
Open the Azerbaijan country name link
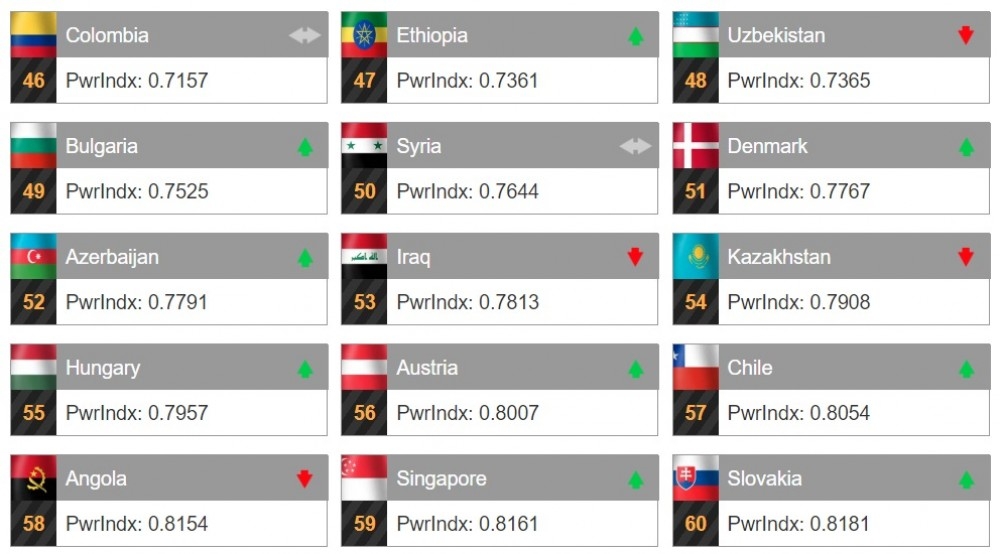(x=112, y=257)
